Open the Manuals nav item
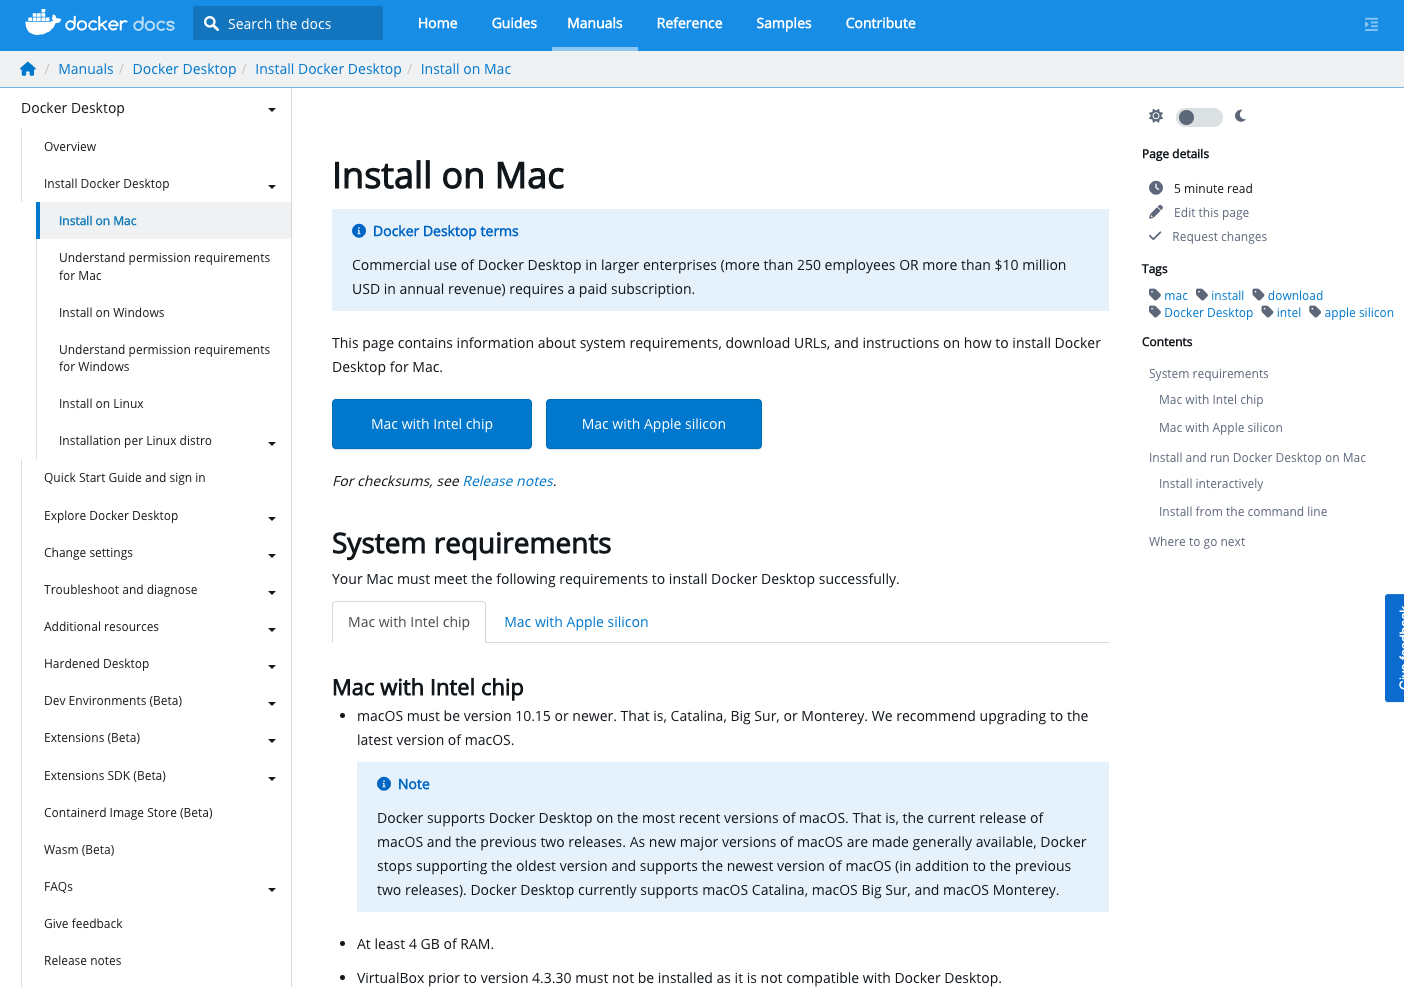Image resolution: width=1404 pixels, height=987 pixels. (595, 23)
